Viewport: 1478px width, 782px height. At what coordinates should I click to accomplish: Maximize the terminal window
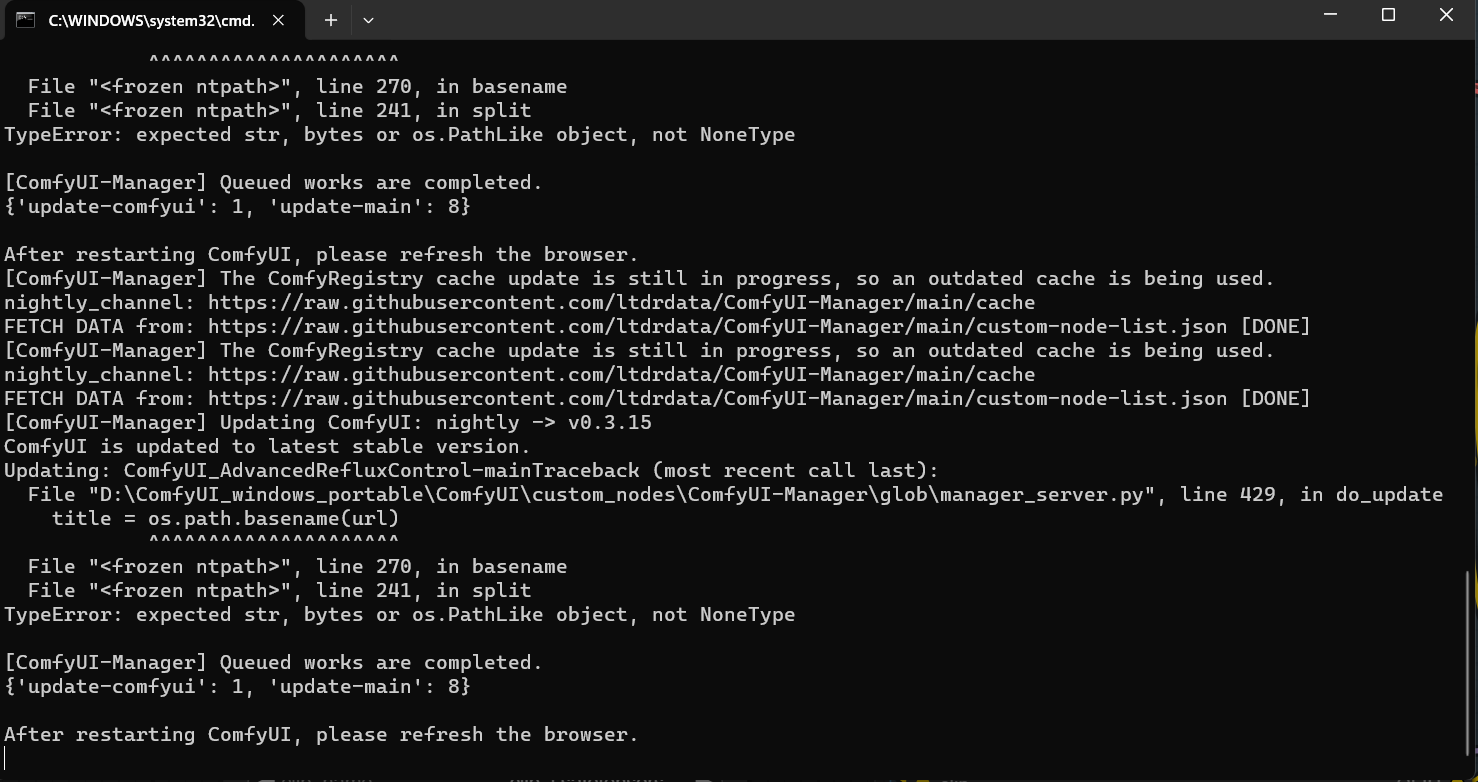(x=1388, y=15)
